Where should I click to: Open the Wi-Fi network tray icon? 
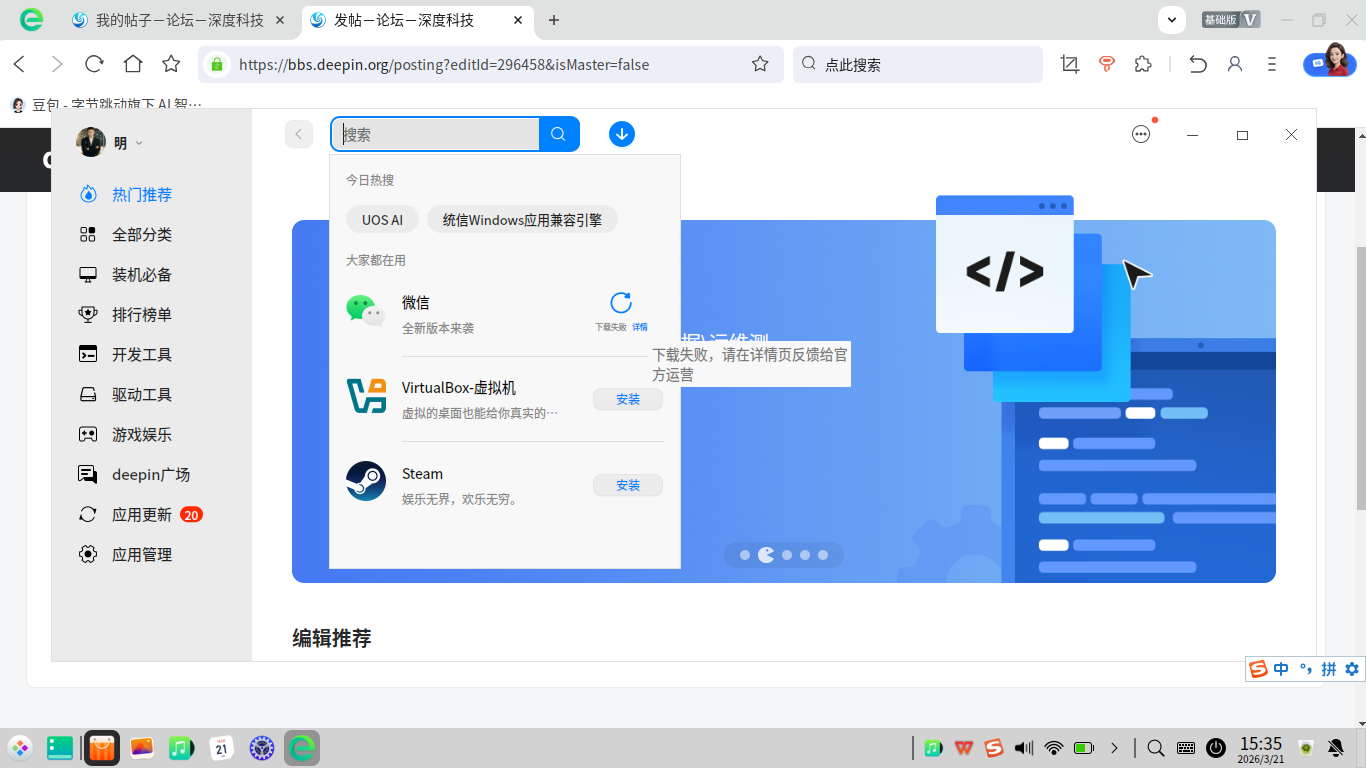(x=1053, y=747)
